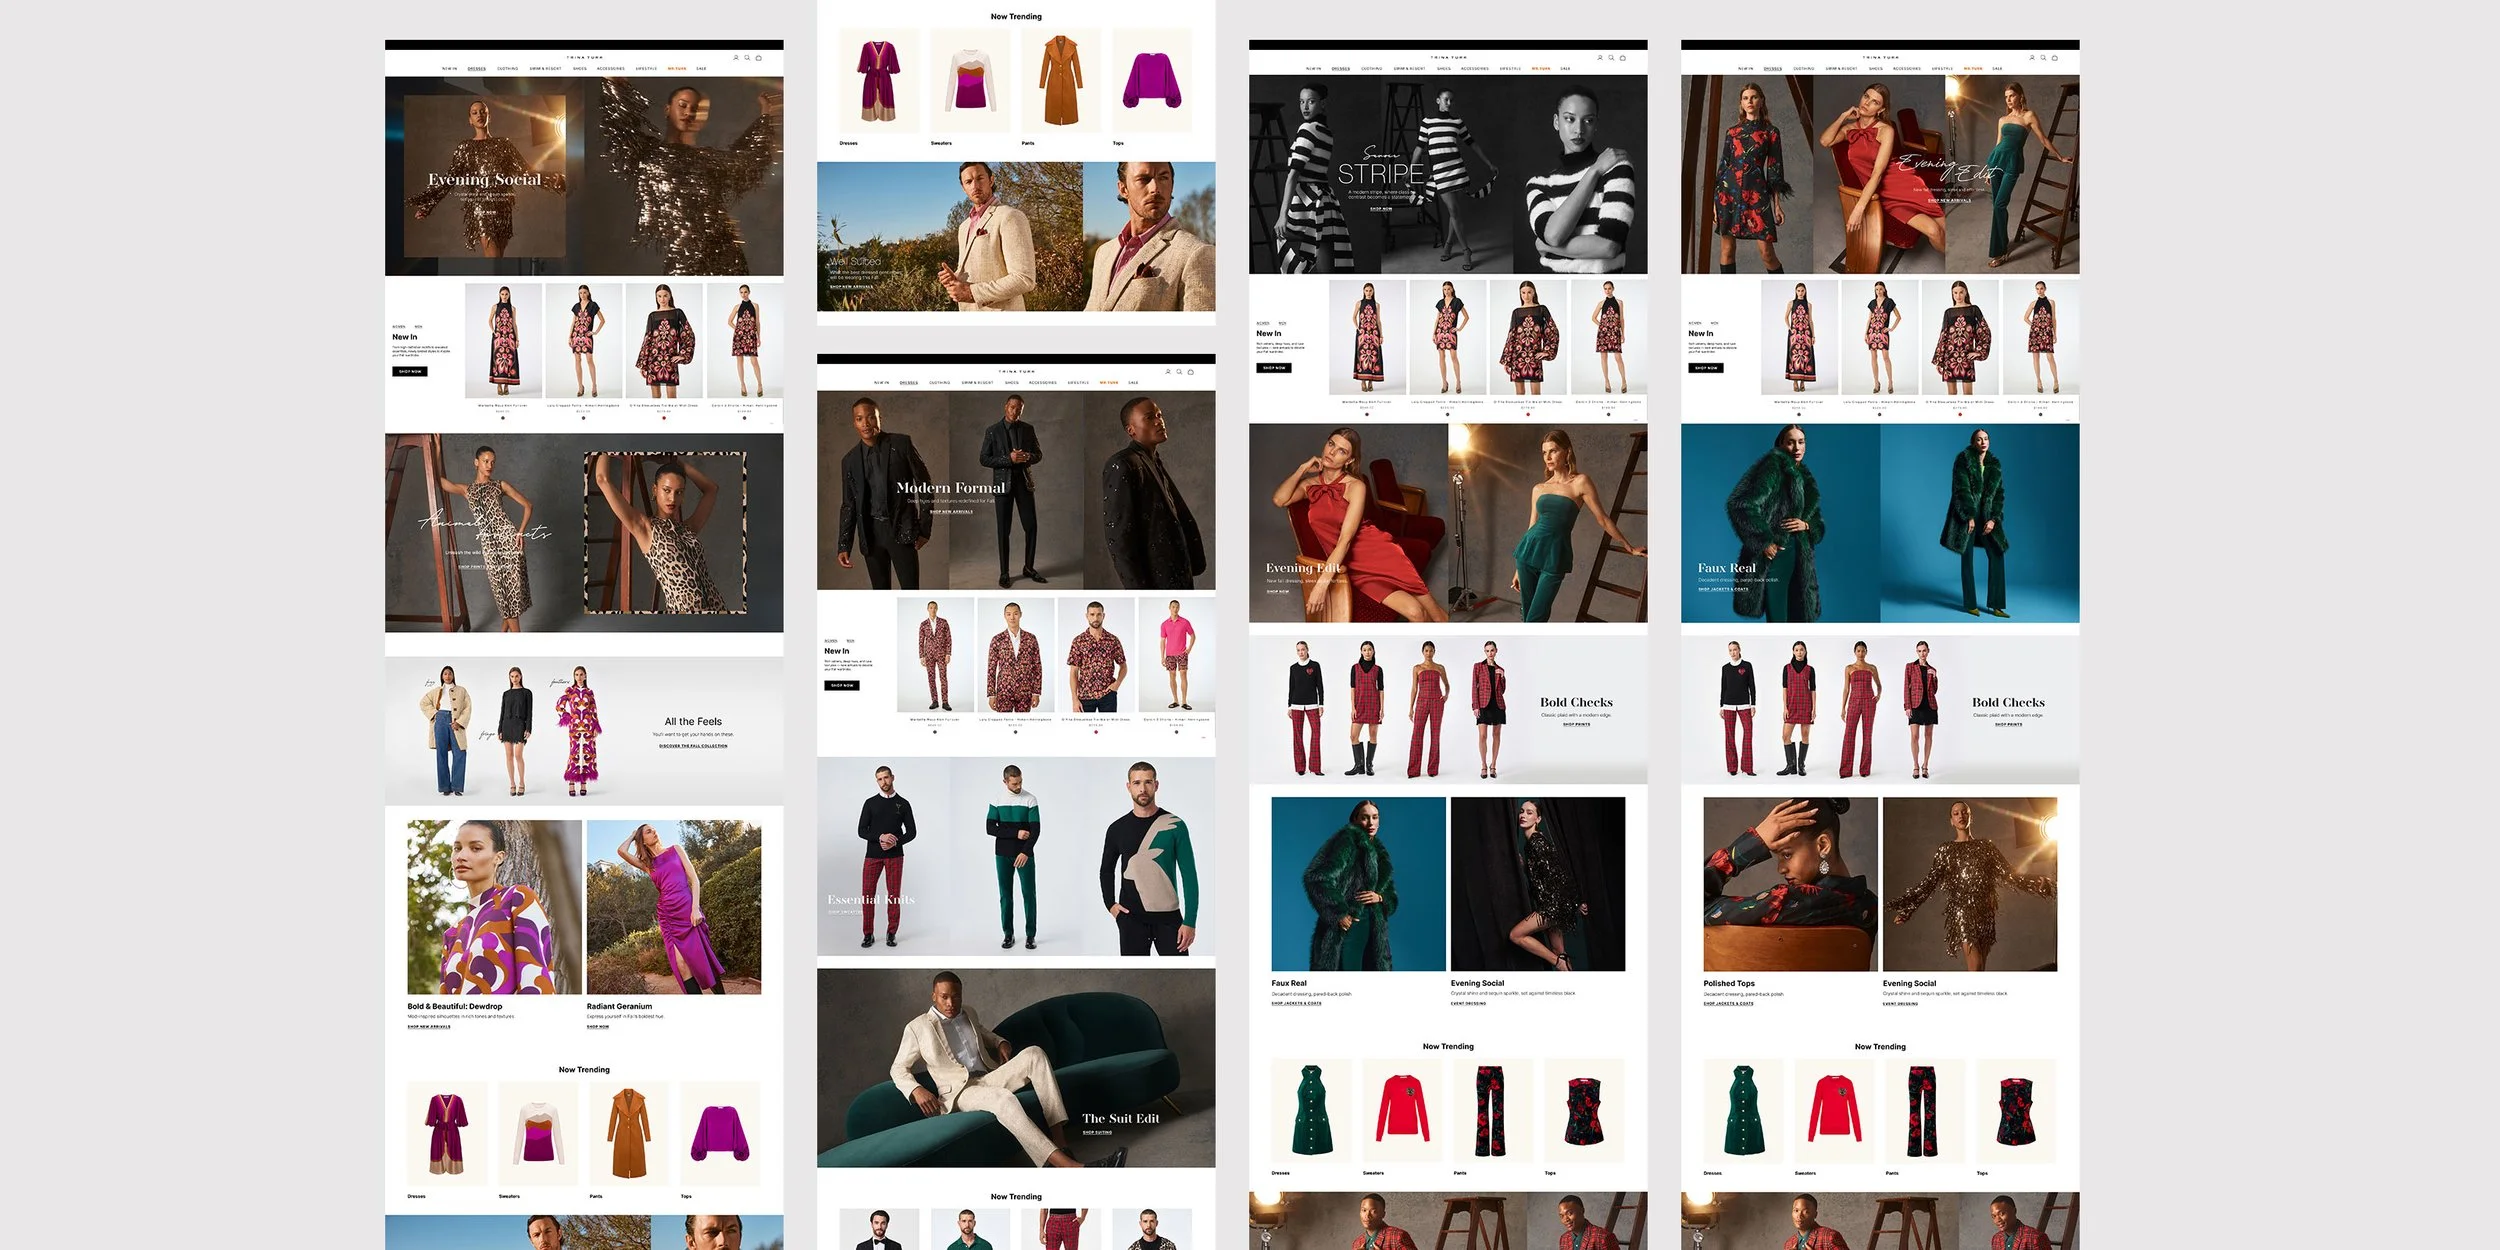Follow the Shop Suiting link on Suit Edit banner

1097,1133
